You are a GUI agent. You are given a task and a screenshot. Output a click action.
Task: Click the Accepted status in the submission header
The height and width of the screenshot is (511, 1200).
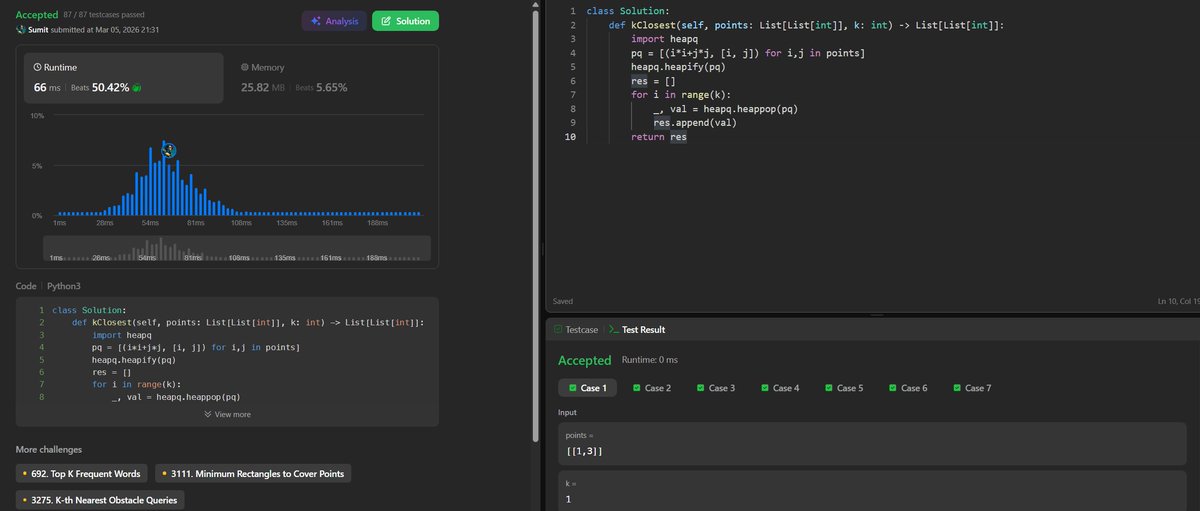[37, 15]
